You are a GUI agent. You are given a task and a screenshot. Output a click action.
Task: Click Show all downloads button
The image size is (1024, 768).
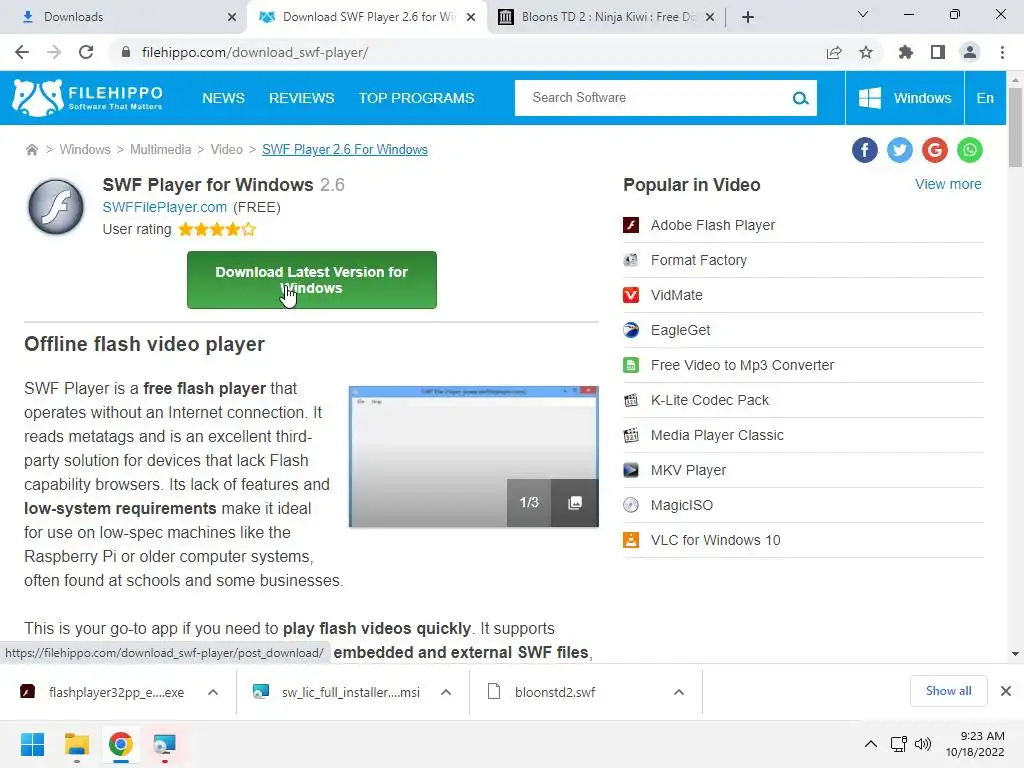click(948, 691)
